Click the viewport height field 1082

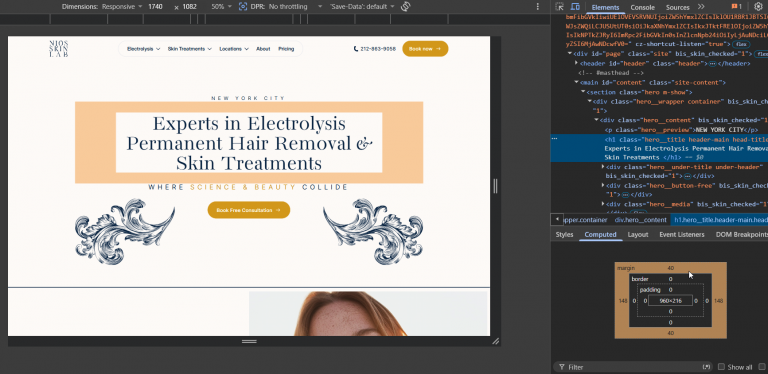point(190,7)
